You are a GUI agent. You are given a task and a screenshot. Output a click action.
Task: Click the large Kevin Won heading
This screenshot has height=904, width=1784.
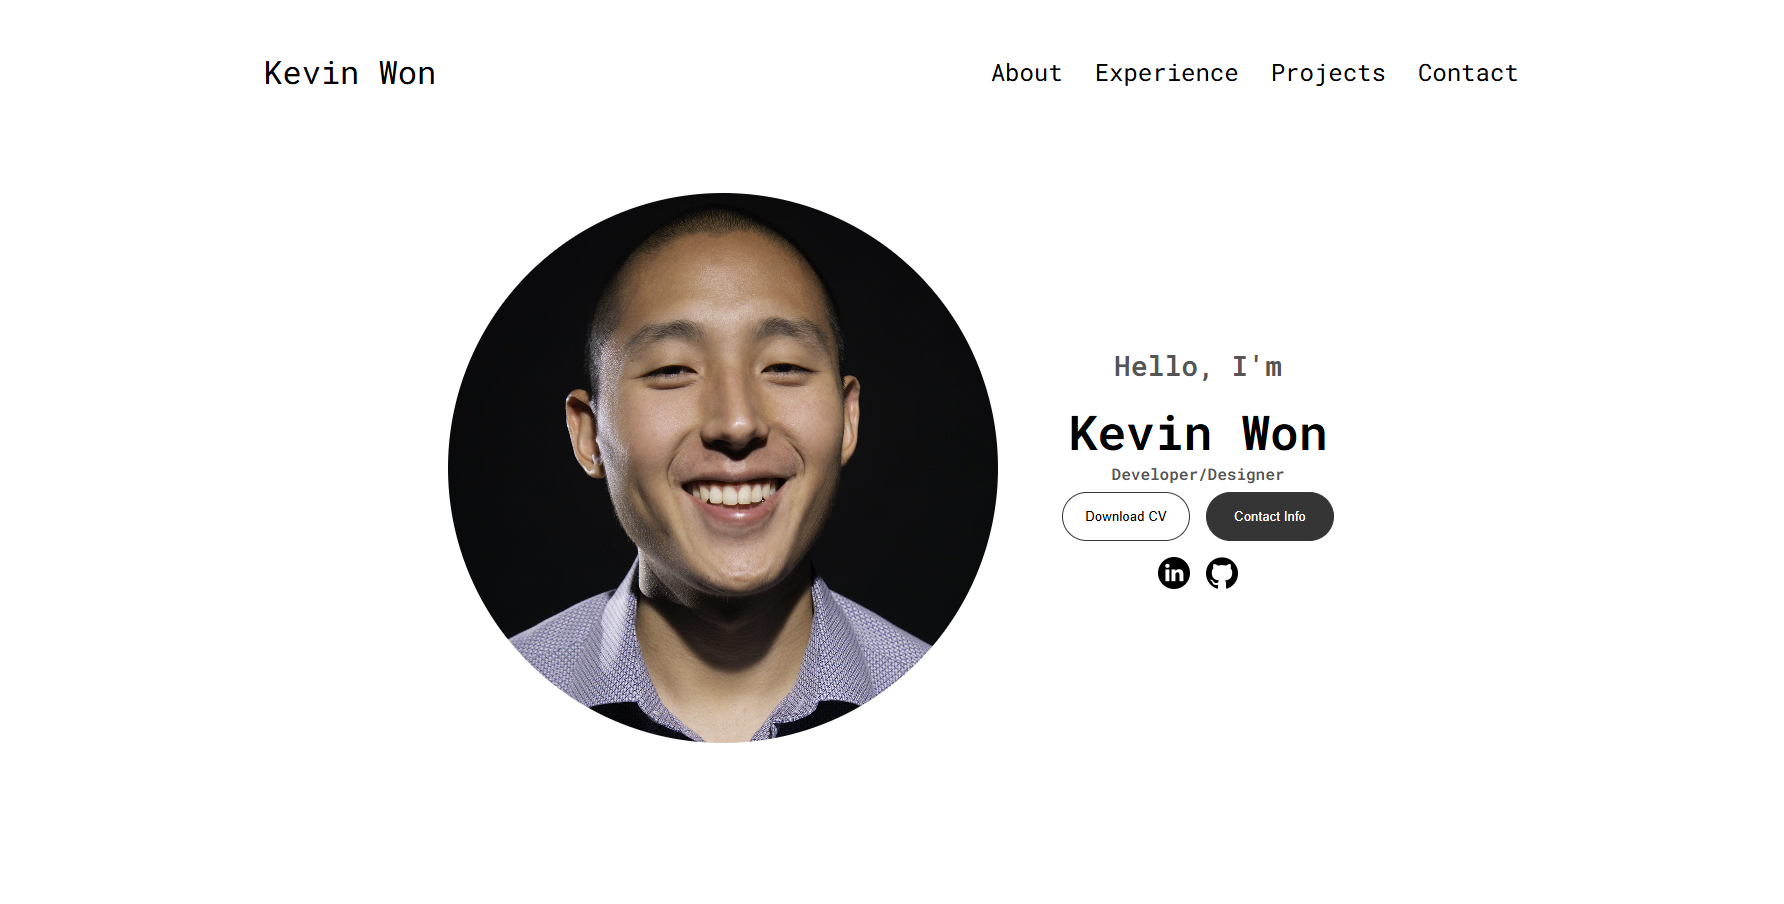coord(1198,434)
